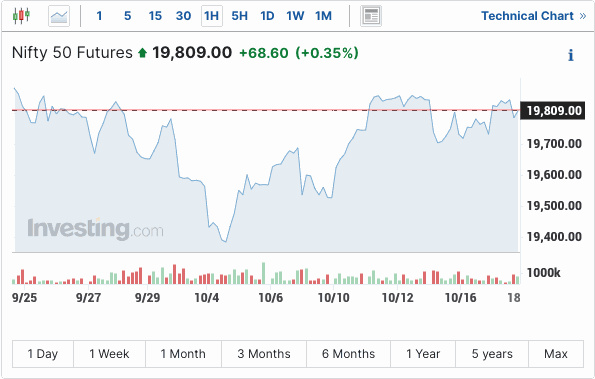Open the news overlay icon

371,16
